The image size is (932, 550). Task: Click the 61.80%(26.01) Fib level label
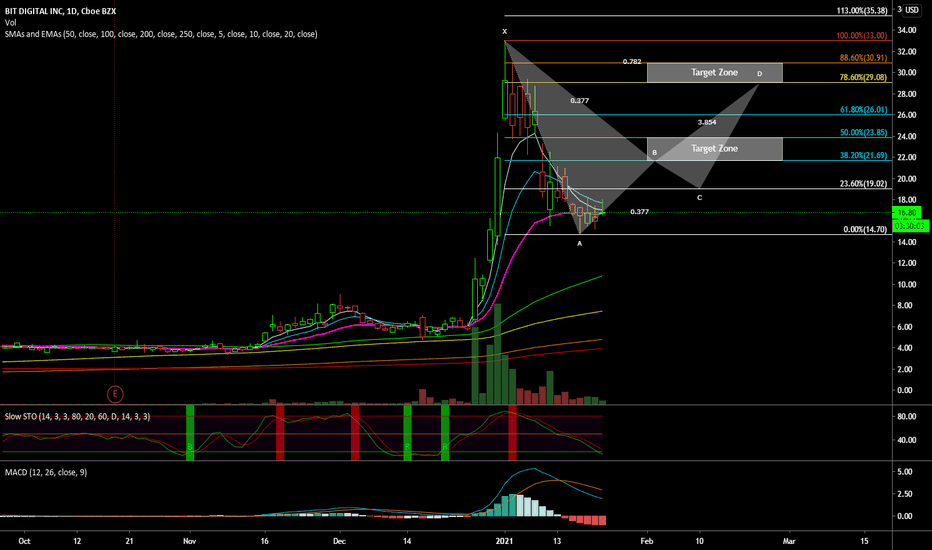tap(863, 110)
